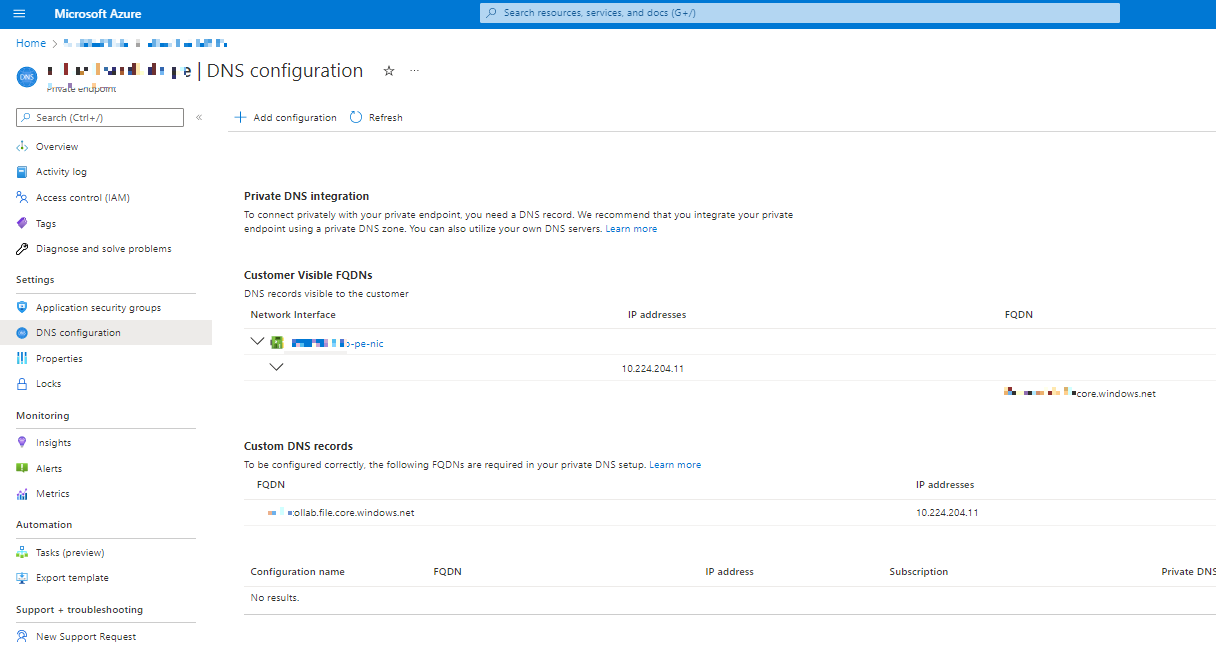Open Alerts under Monitoring
The image size is (1216, 651).
[49, 469]
